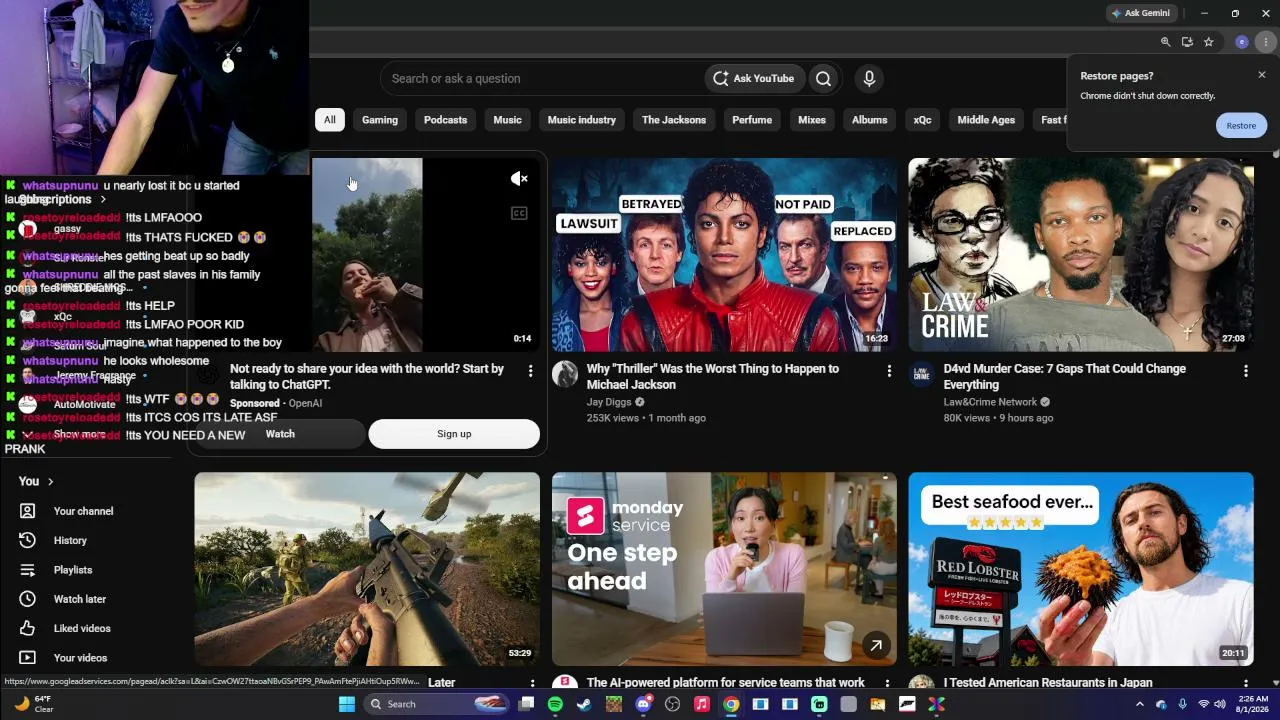This screenshot has height=720, width=1280.
Task: Start voice search with the microphone icon
Action: (869, 79)
